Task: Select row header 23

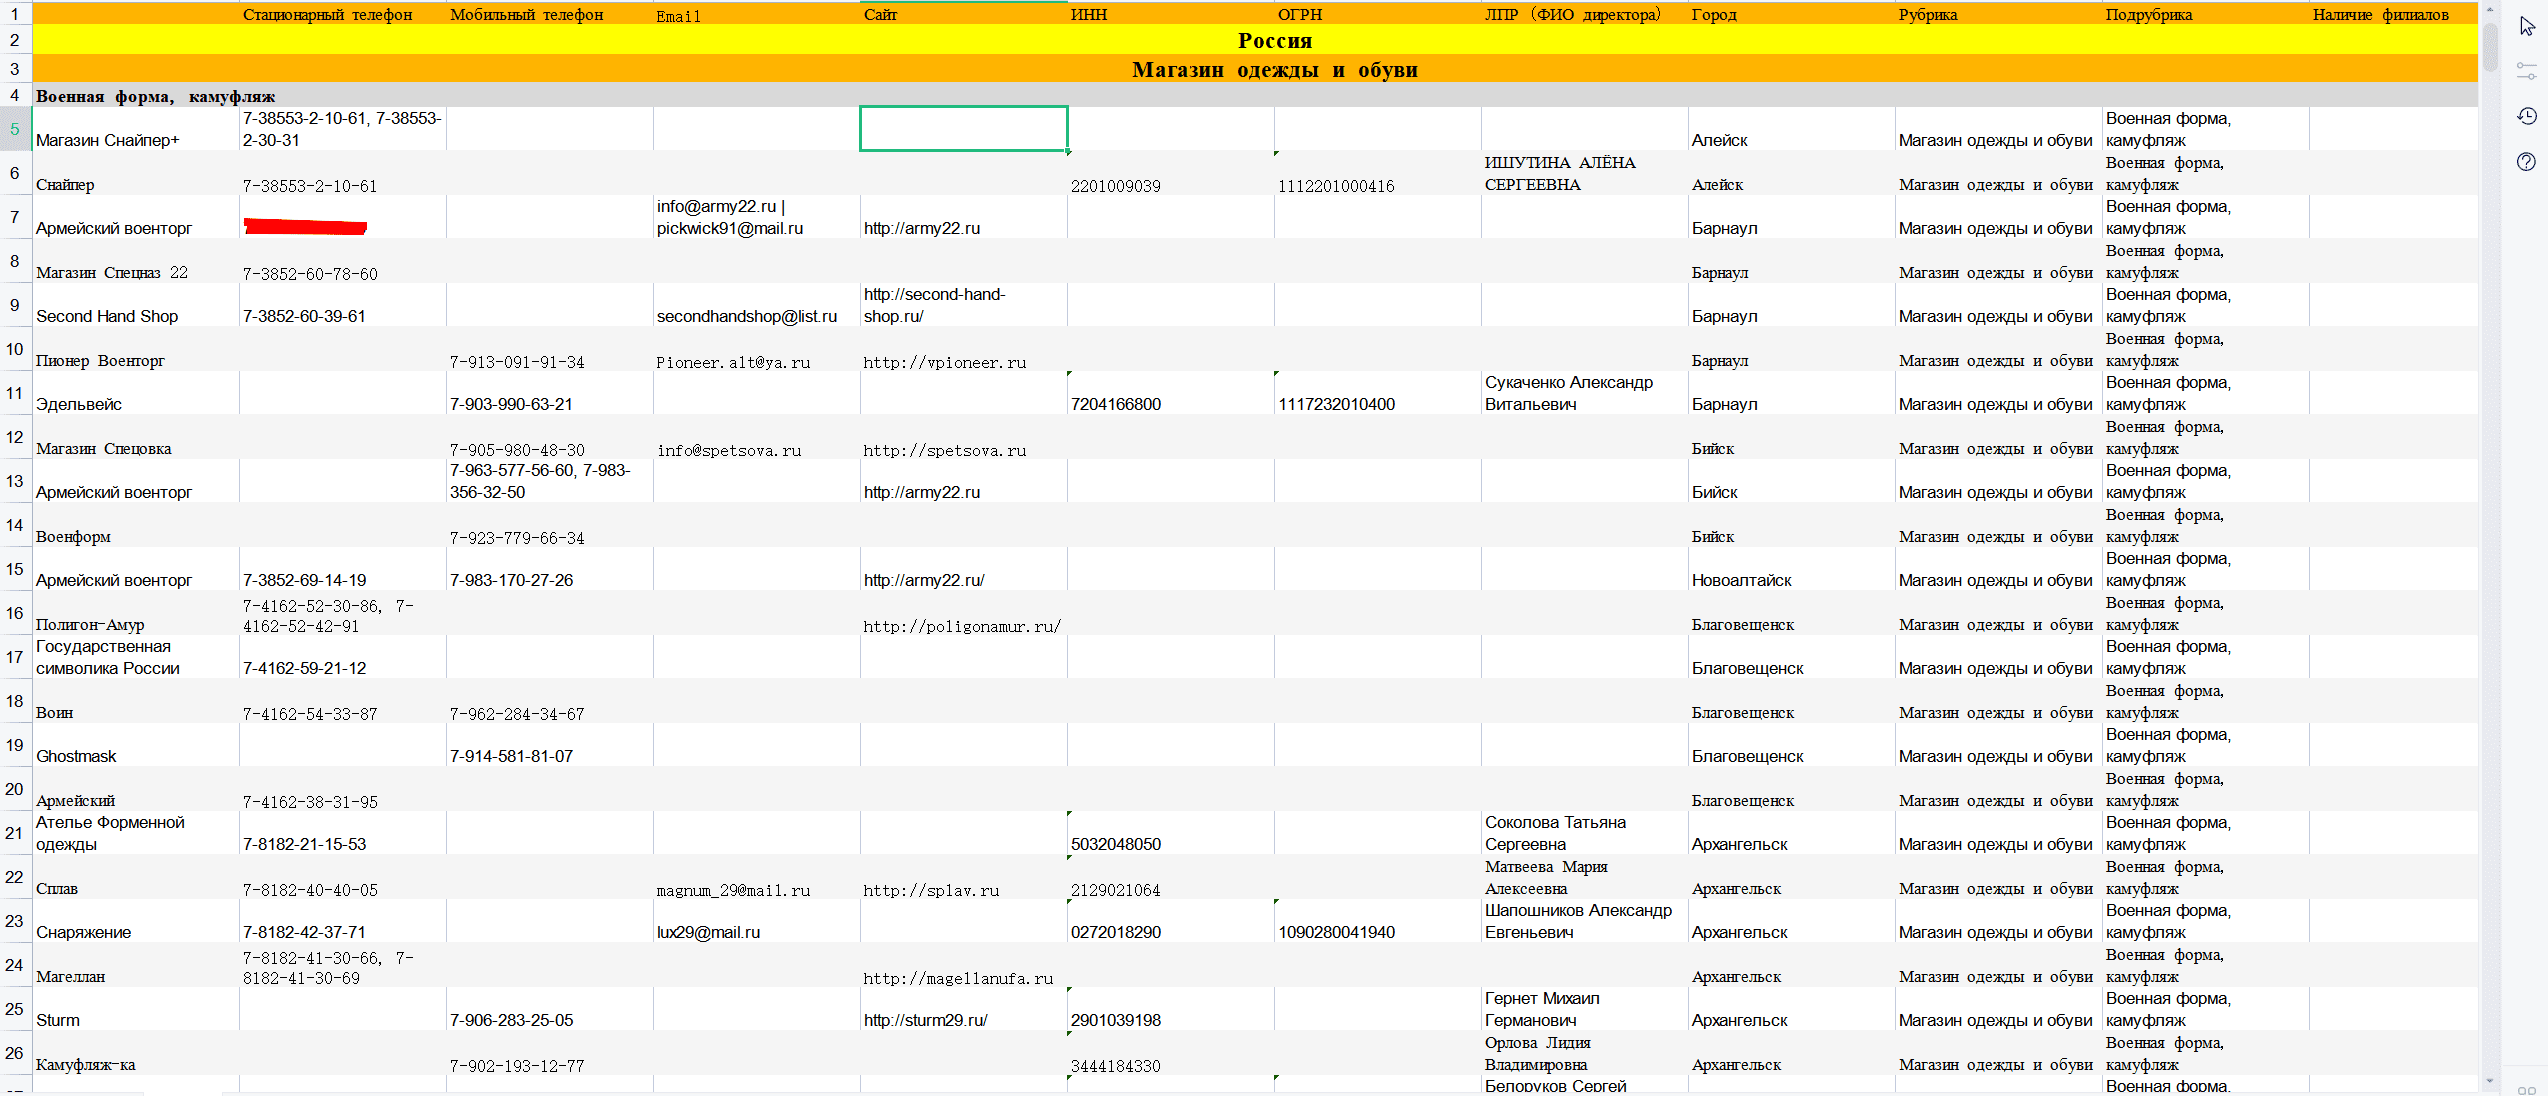Action: click(x=15, y=921)
